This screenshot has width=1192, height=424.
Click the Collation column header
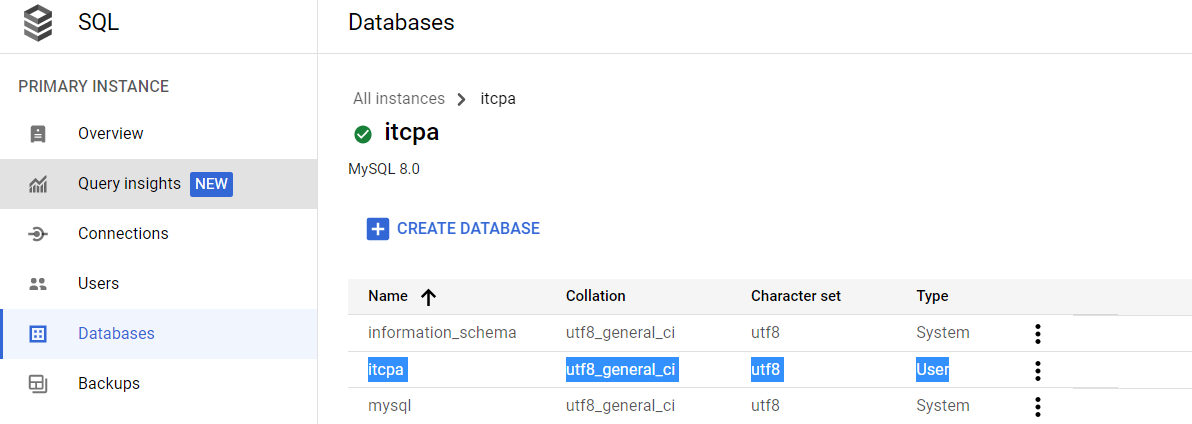[x=595, y=296]
